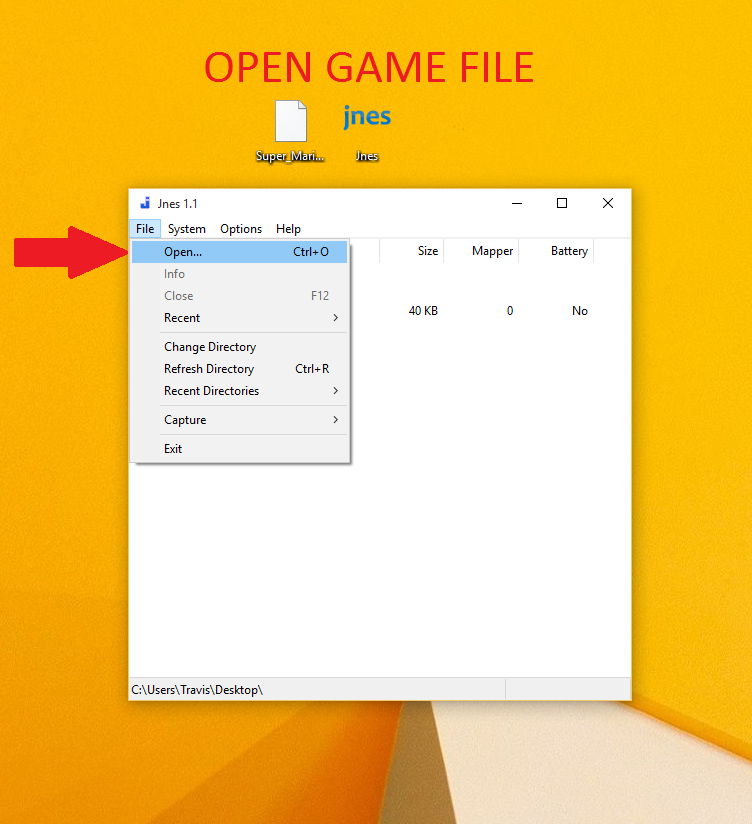Open the Options menu
This screenshot has width=752, height=824.
coord(241,229)
